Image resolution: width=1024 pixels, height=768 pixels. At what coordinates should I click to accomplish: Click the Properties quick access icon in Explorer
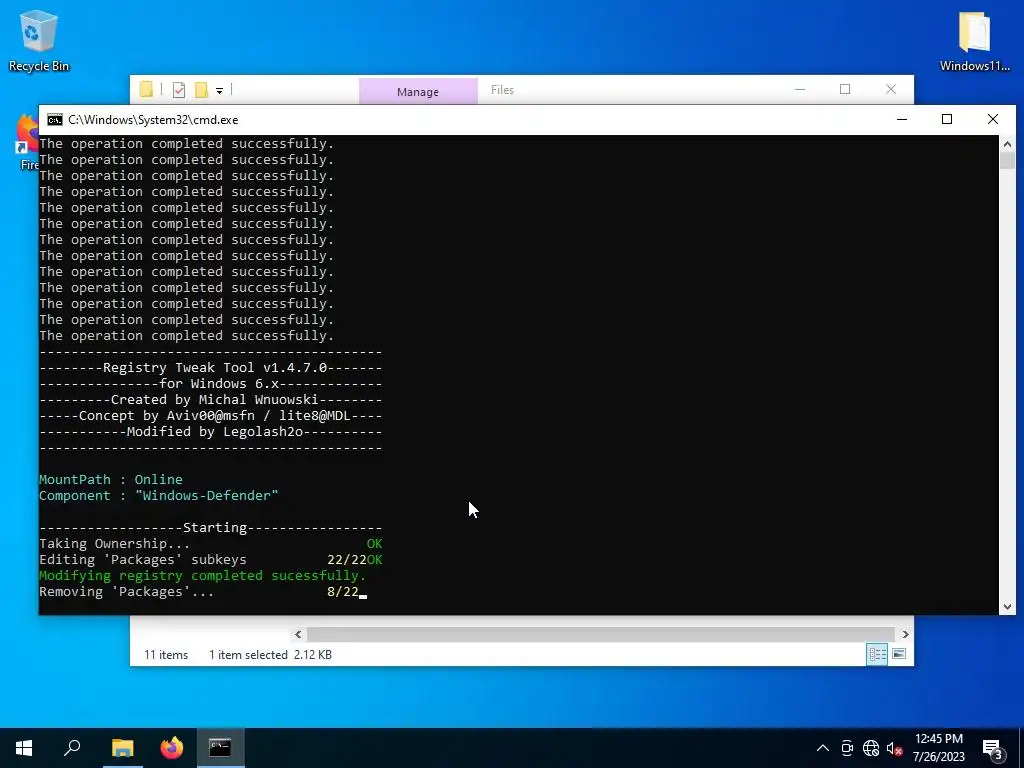pyautogui.click(x=178, y=89)
